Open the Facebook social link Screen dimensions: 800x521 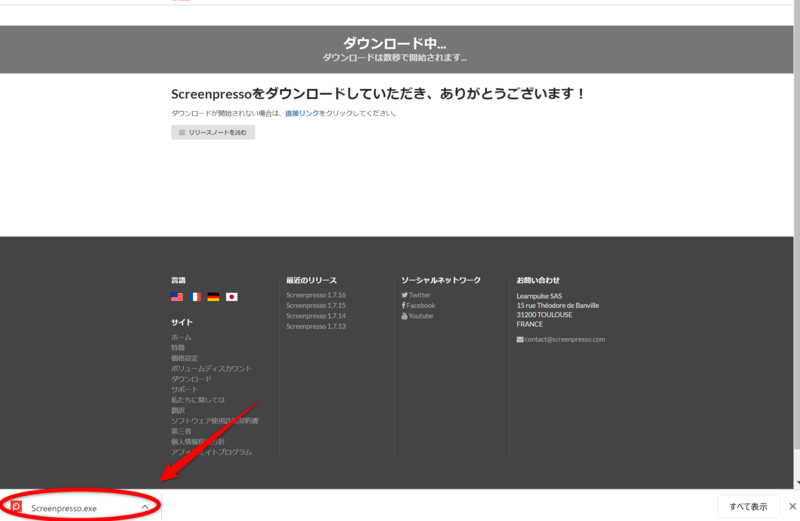pos(418,305)
